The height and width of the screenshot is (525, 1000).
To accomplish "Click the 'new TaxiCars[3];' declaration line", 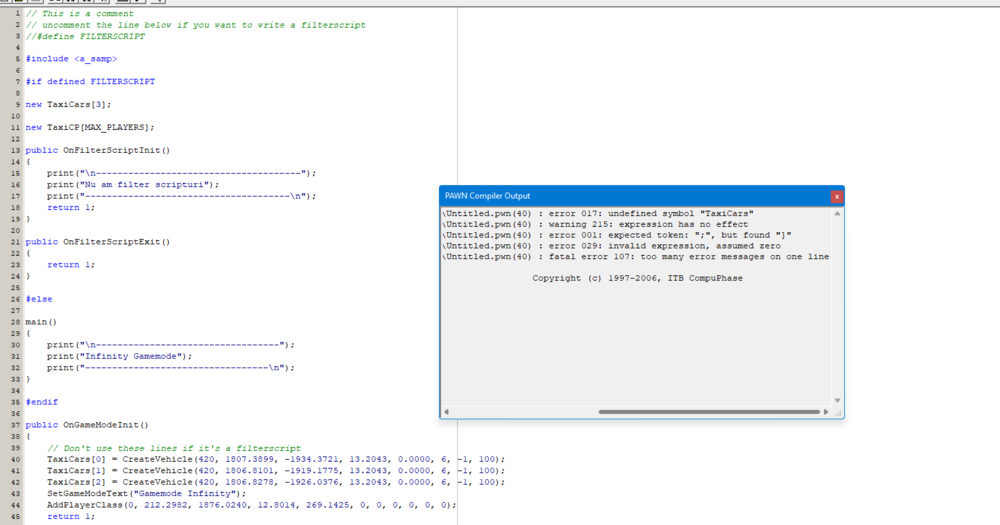I will (x=68, y=105).
